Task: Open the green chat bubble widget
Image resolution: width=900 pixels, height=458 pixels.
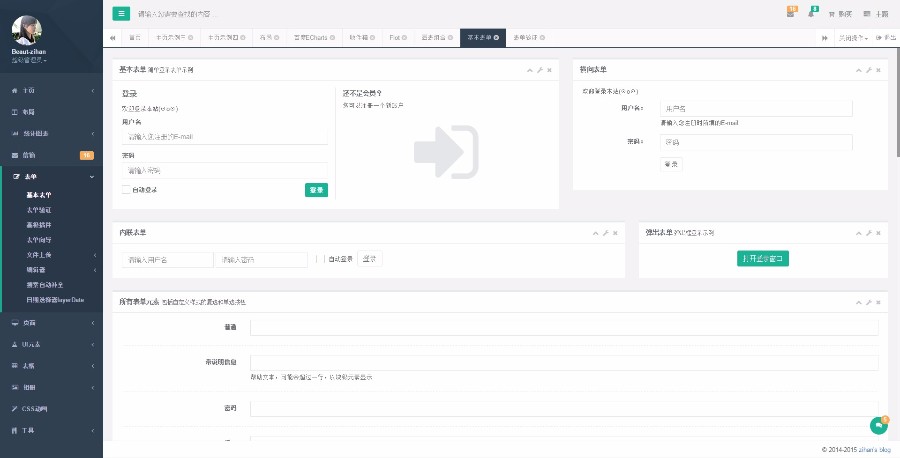Action: point(879,426)
